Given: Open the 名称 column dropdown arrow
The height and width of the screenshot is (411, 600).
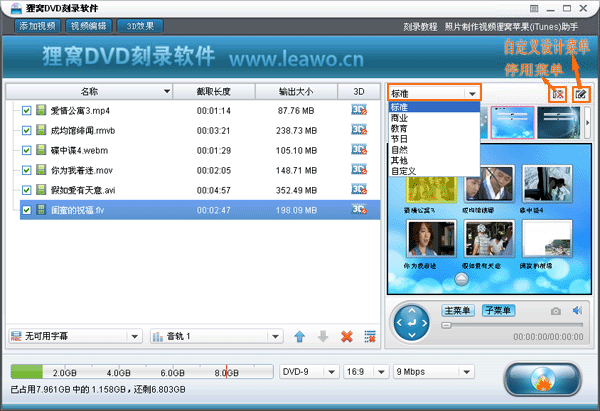Looking at the screenshot, I should 167,91.
